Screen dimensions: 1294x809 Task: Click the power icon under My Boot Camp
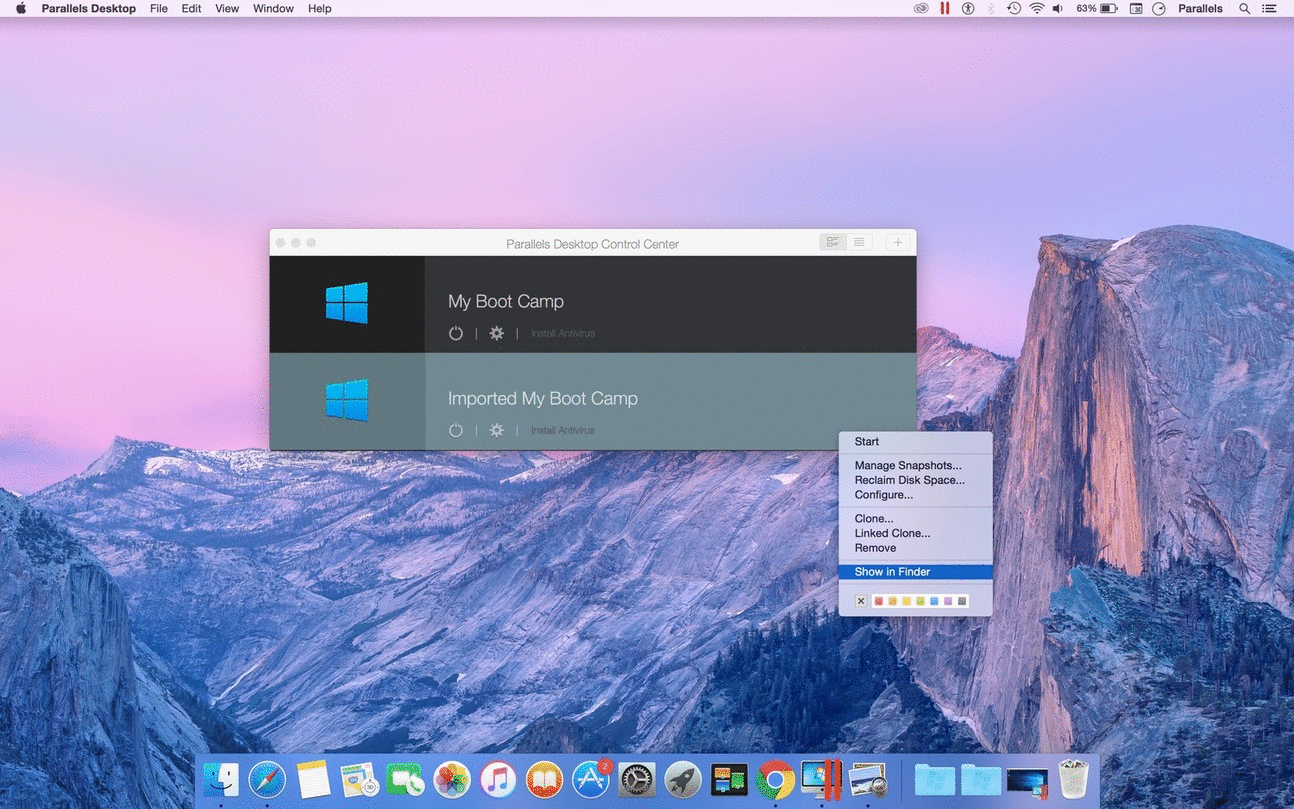(456, 333)
